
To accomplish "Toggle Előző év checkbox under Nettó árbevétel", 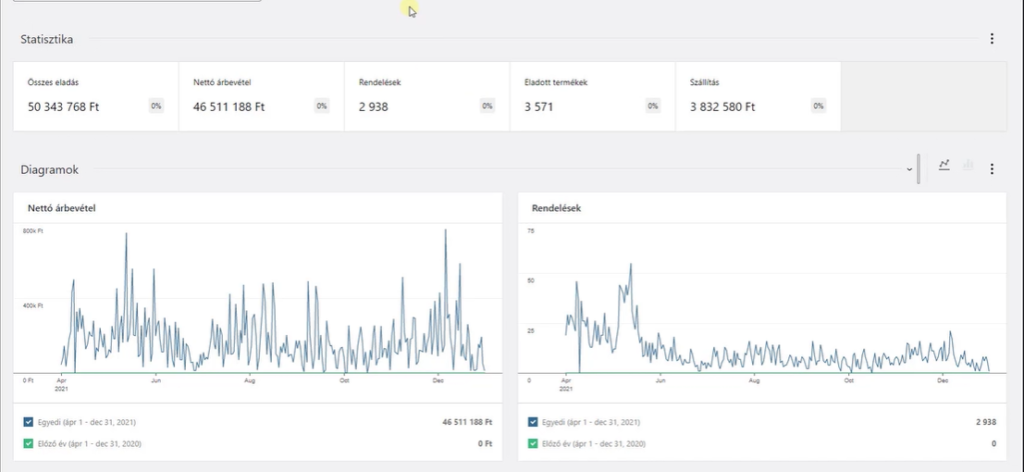I will pyautogui.click(x=32, y=443).
